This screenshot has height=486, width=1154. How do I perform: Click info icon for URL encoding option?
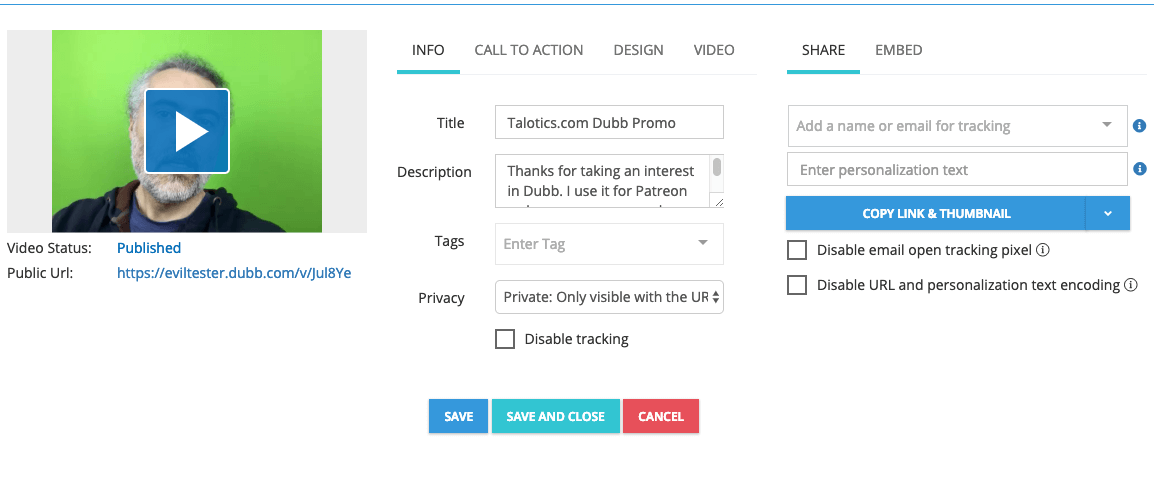click(1131, 285)
